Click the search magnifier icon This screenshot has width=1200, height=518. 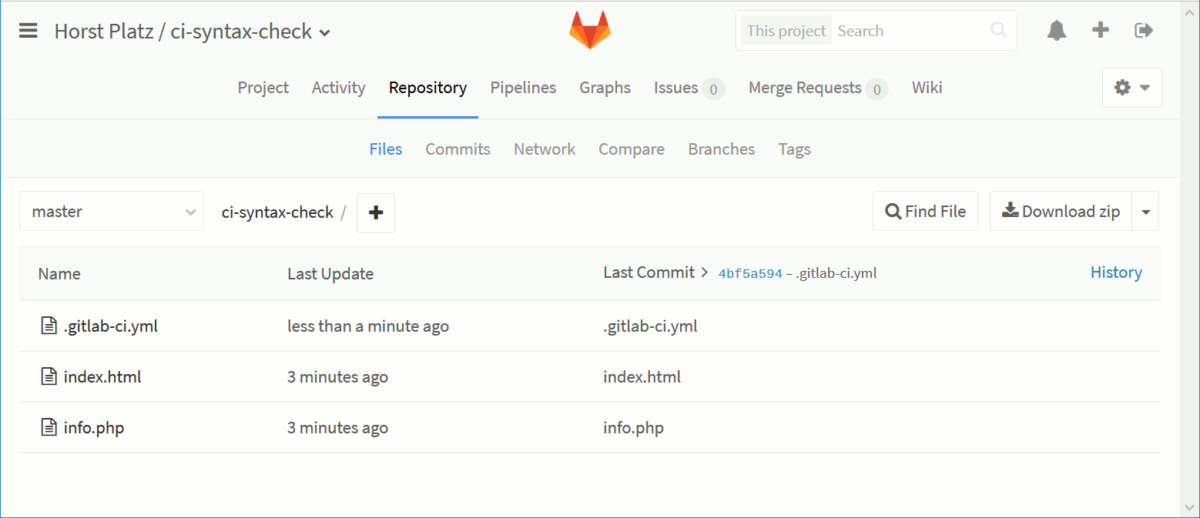(998, 31)
